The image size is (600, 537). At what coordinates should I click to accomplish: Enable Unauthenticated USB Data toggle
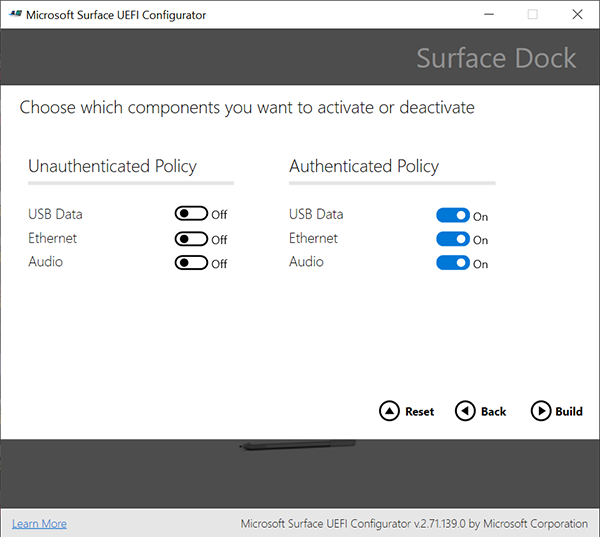coord(191,214)
